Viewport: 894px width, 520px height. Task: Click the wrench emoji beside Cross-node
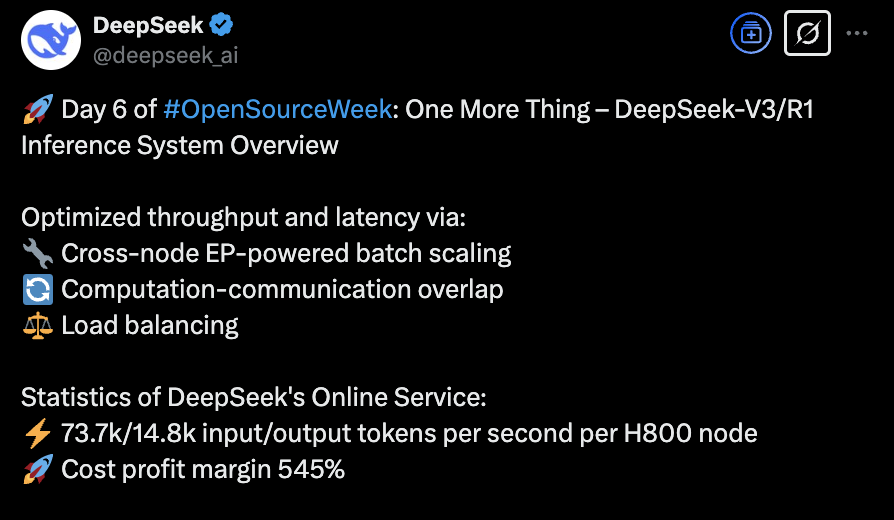tap(37, 253)
